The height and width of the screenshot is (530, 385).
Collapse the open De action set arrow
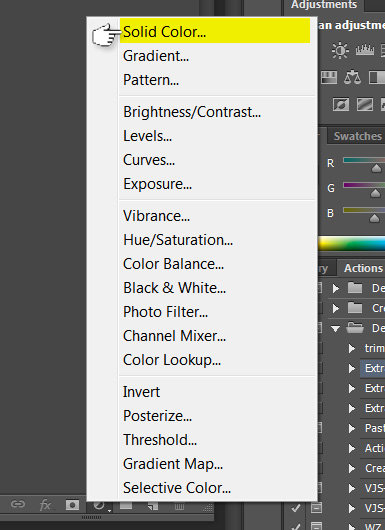tap(335, 329)
